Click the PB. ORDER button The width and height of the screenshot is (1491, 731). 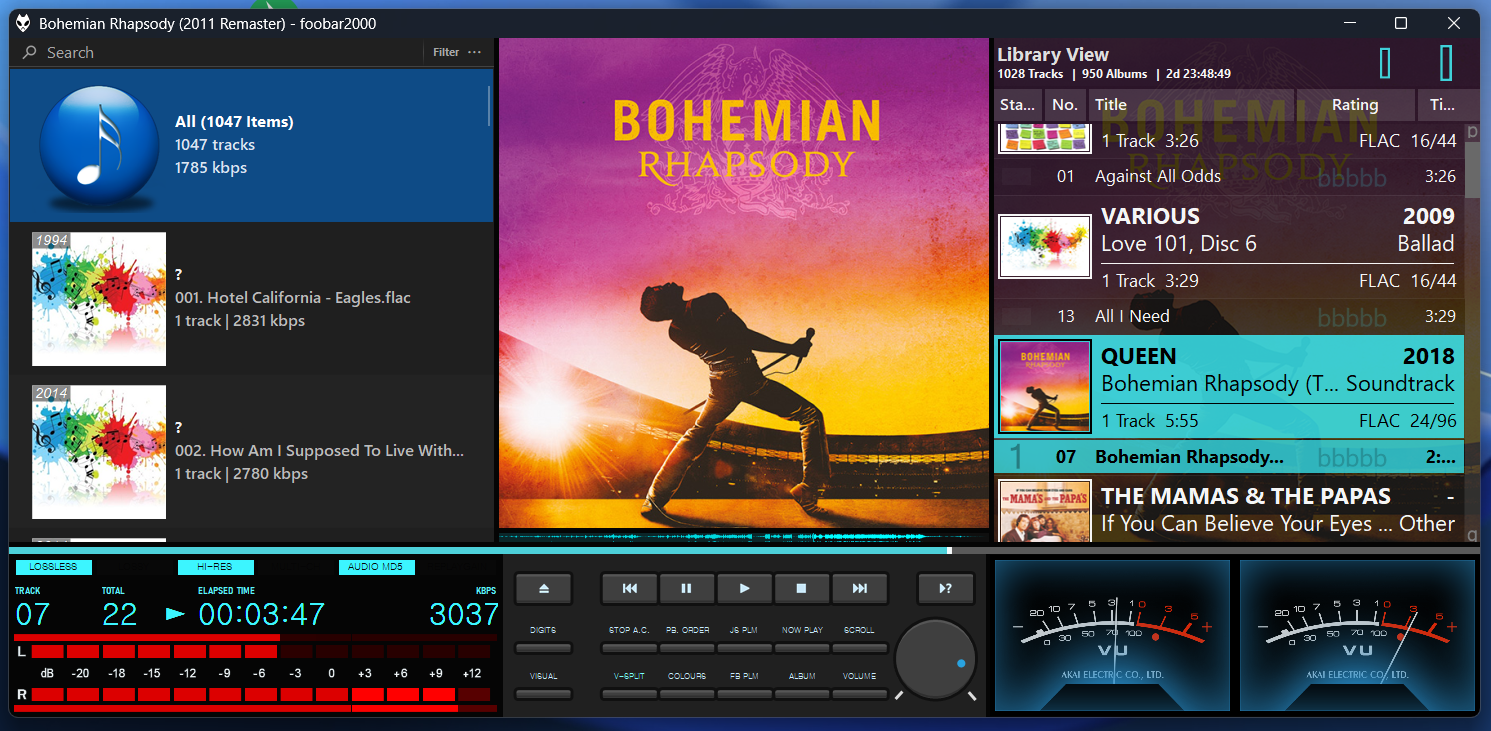(x=687, y=649)
